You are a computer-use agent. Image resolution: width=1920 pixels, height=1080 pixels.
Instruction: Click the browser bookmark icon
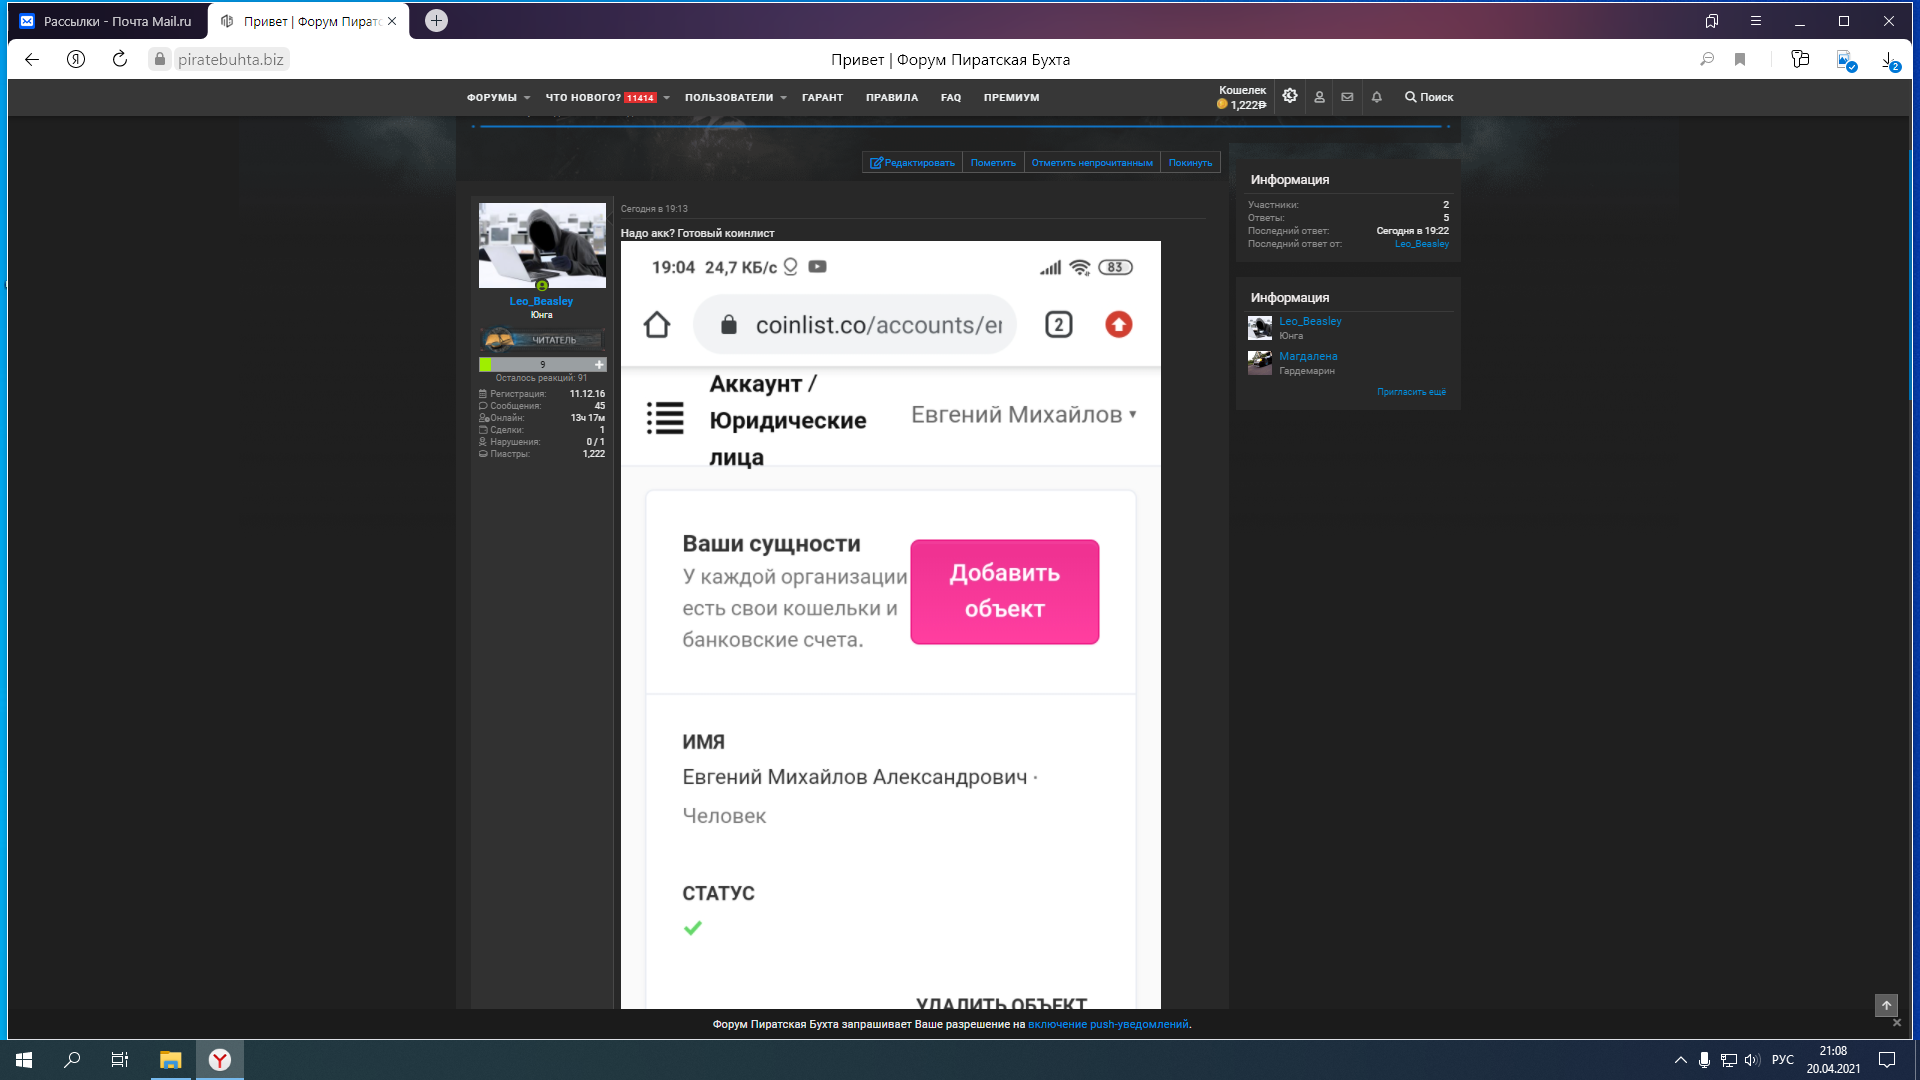pos(1740,59)
